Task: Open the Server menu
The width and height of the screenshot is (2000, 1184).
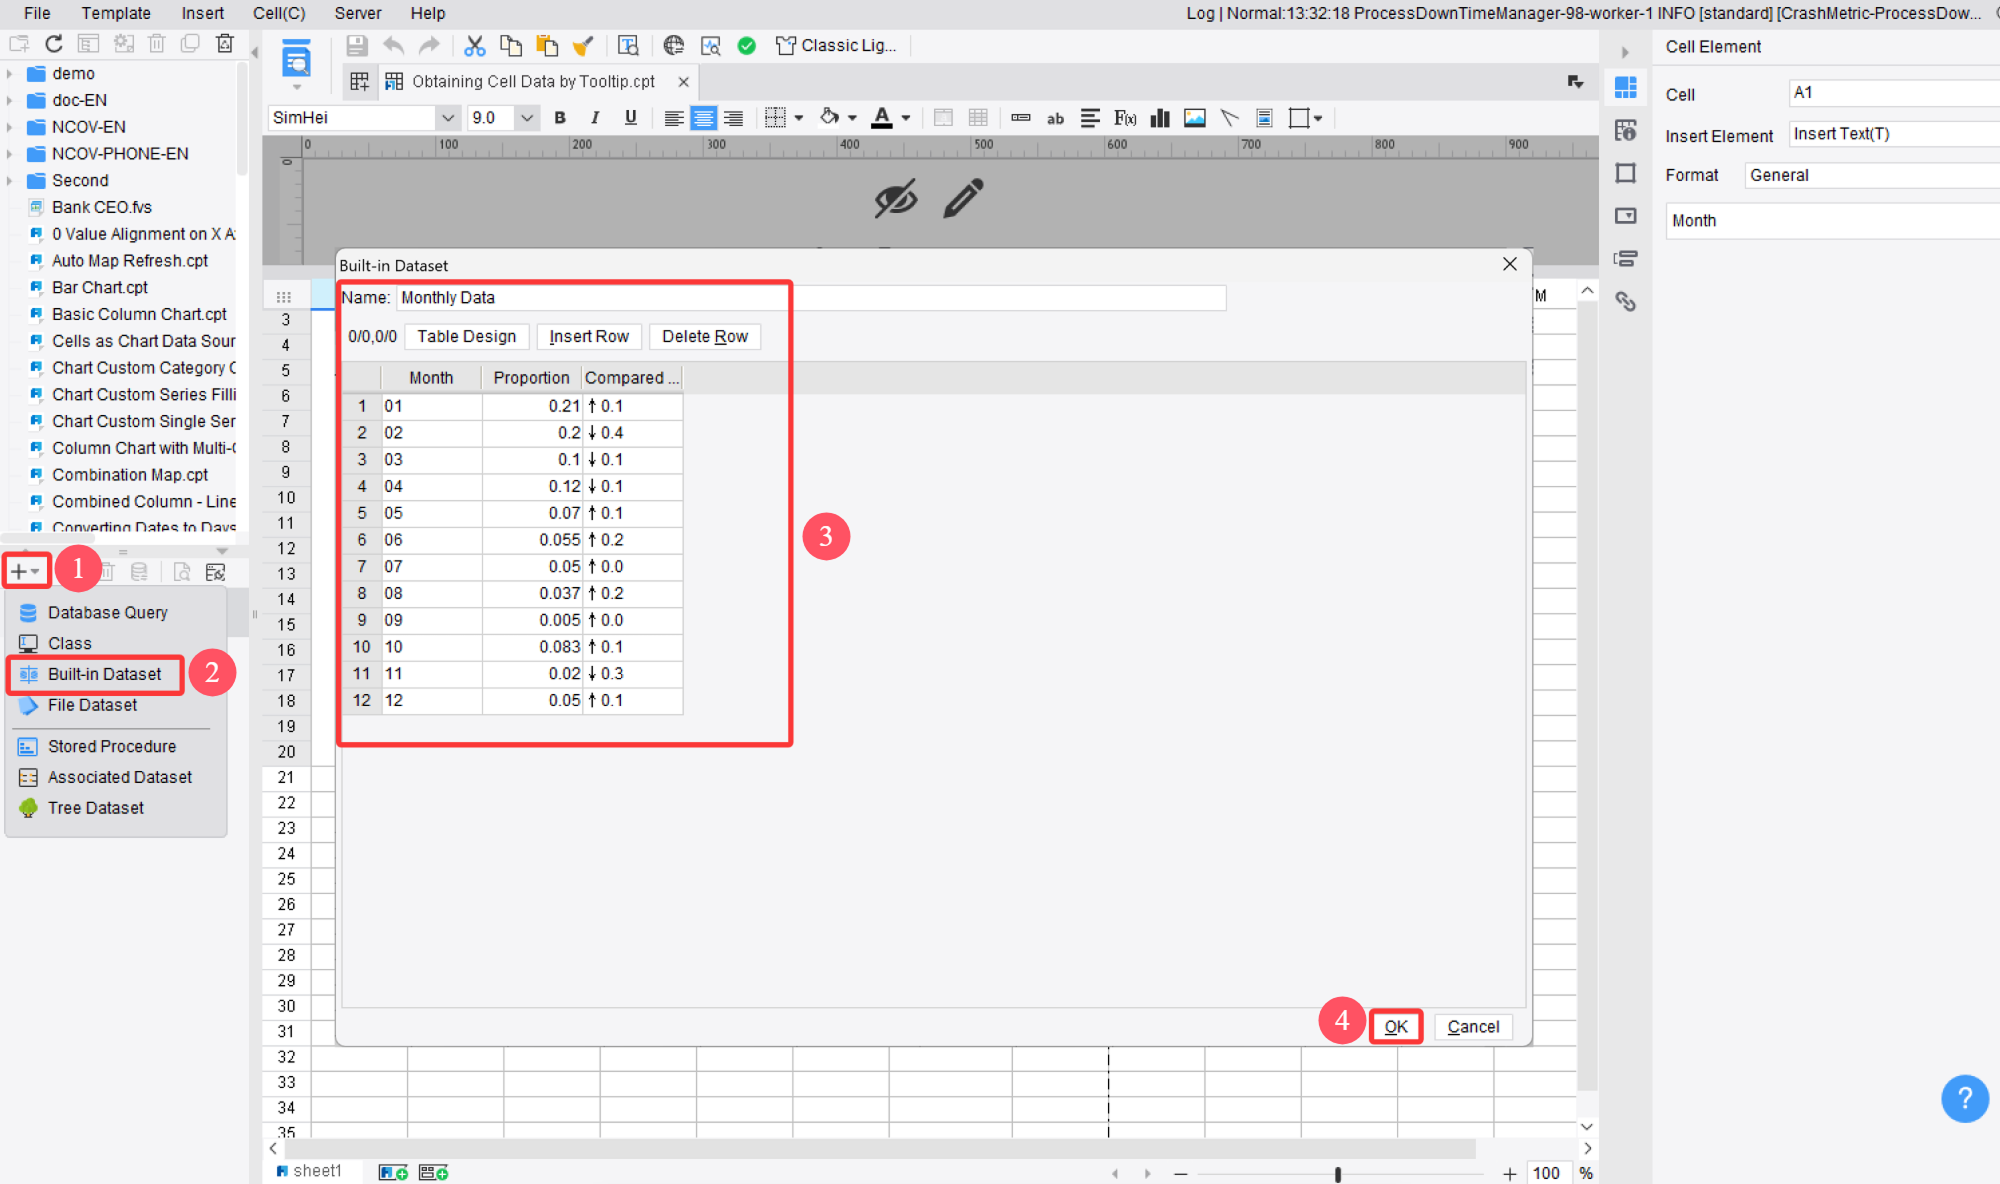Action: pos(358,13)
